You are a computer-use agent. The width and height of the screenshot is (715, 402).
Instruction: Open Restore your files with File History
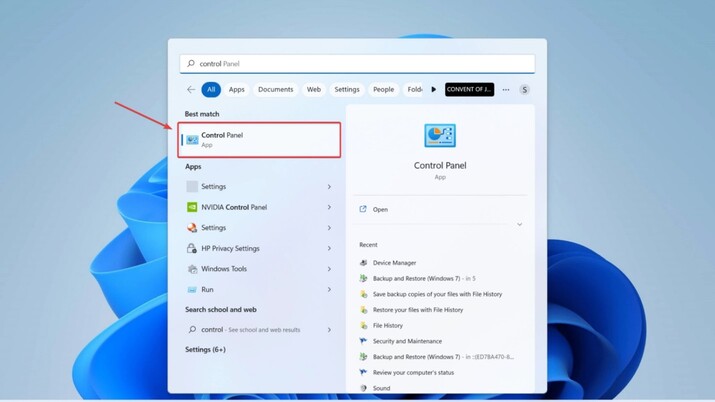point(418,309)
